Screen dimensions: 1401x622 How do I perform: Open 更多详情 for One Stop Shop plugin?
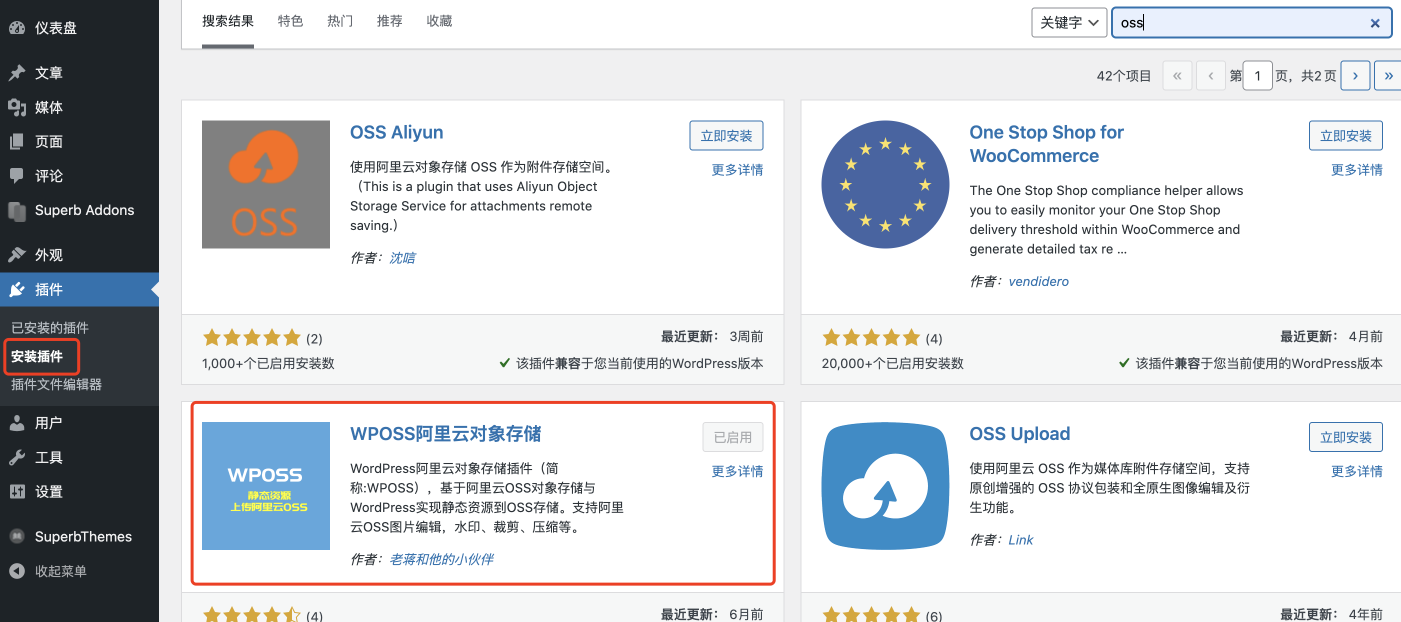point(1357,170)
